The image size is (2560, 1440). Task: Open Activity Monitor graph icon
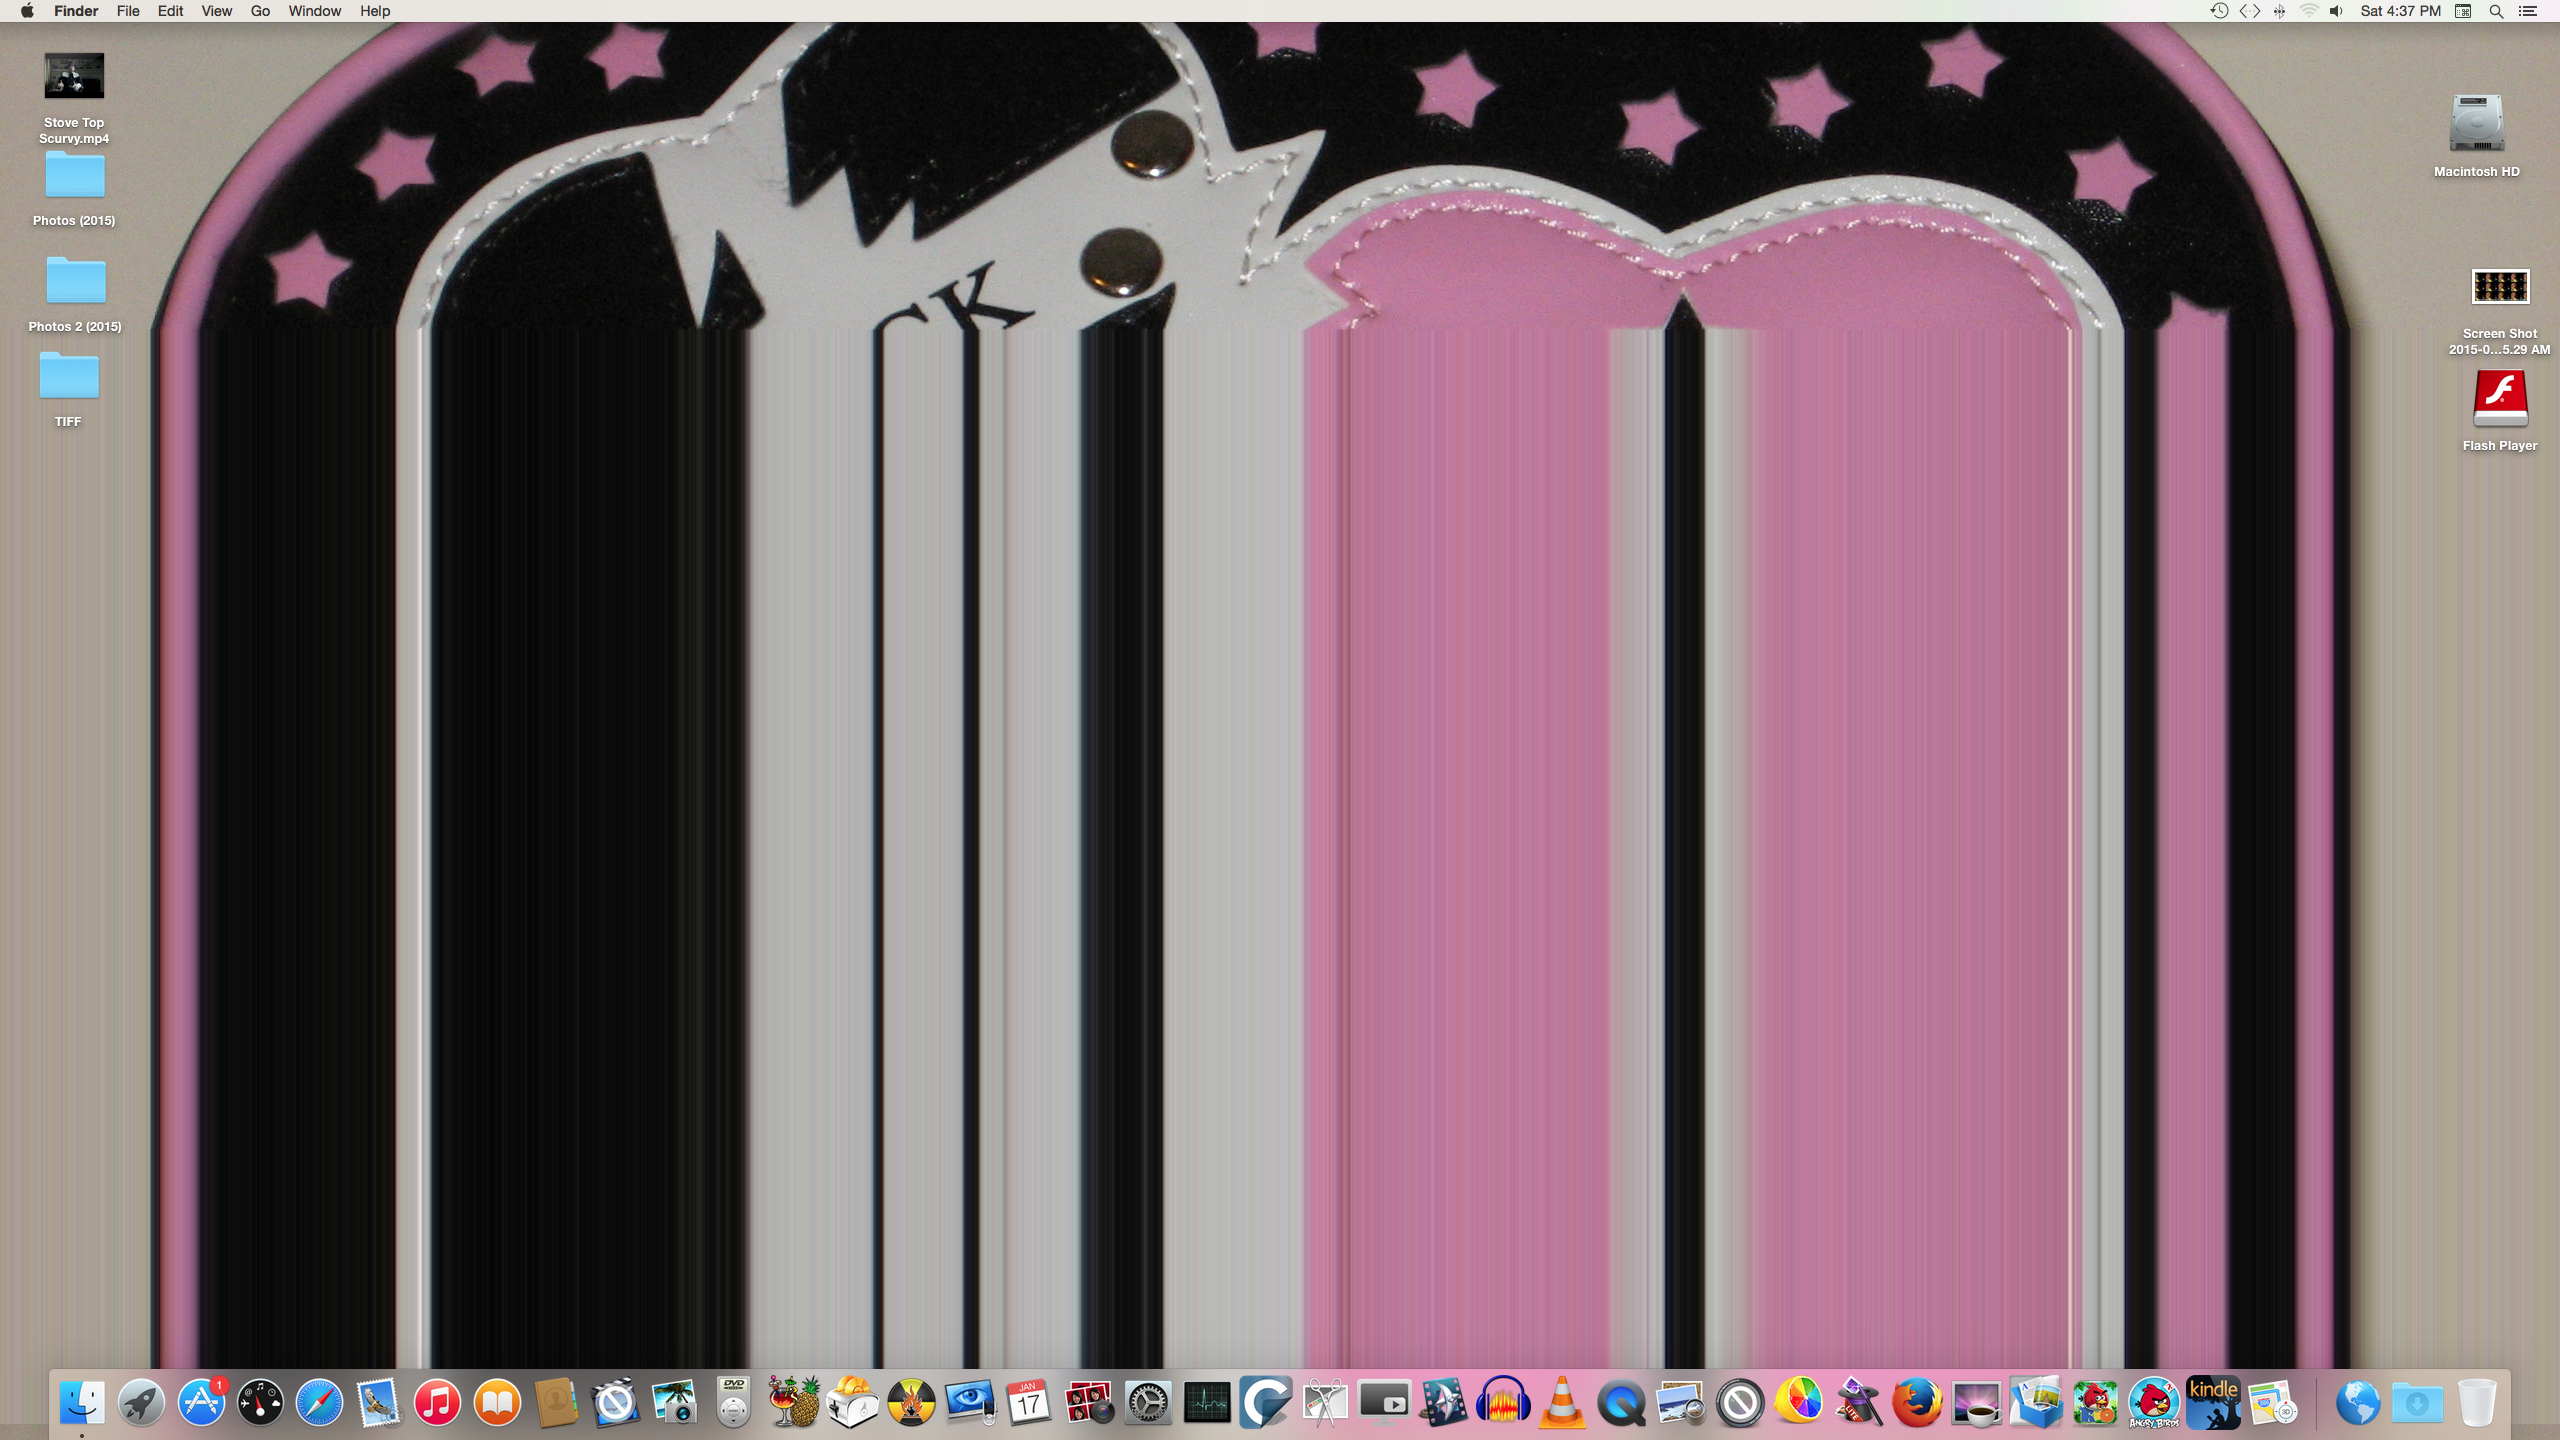1208,1402
